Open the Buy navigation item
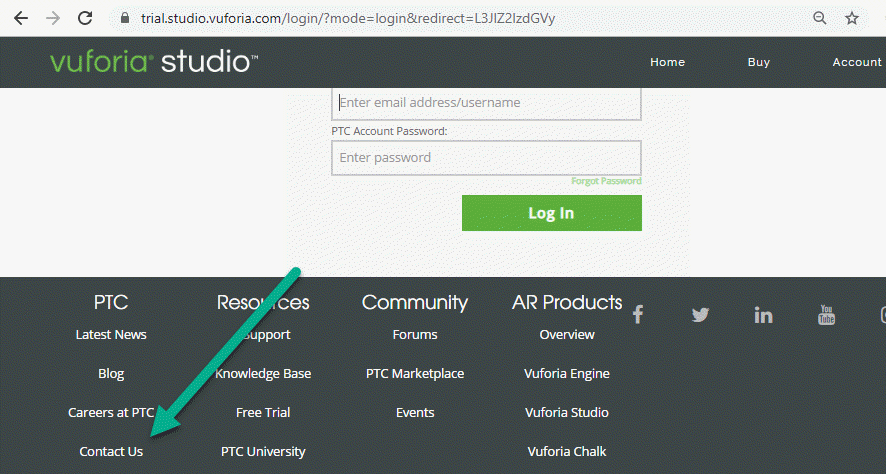 click(x=758, y=62)
